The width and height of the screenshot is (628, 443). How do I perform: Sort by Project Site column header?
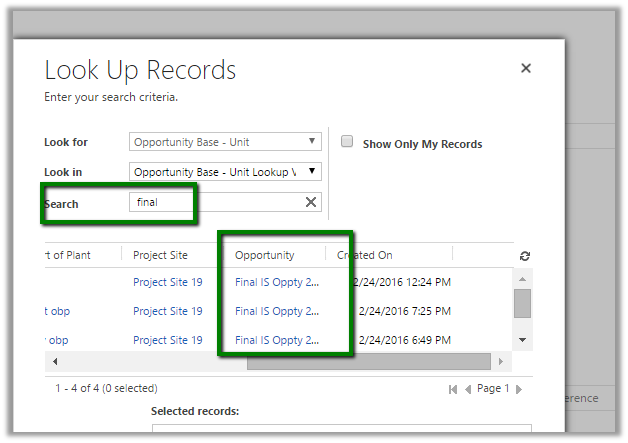[x=160, y=255]
